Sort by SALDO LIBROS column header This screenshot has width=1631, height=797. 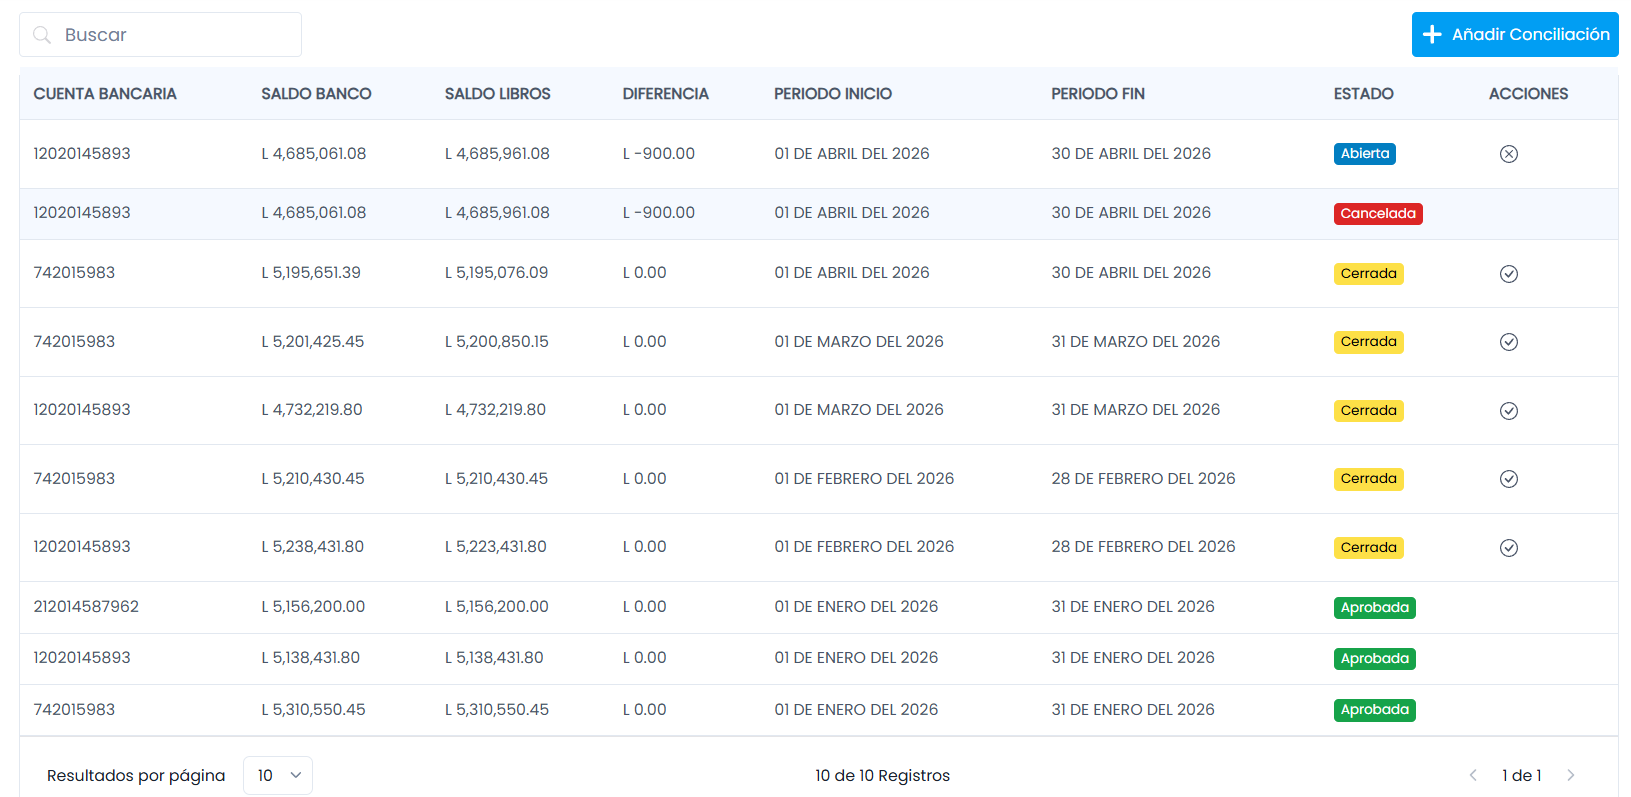[498, 94]
